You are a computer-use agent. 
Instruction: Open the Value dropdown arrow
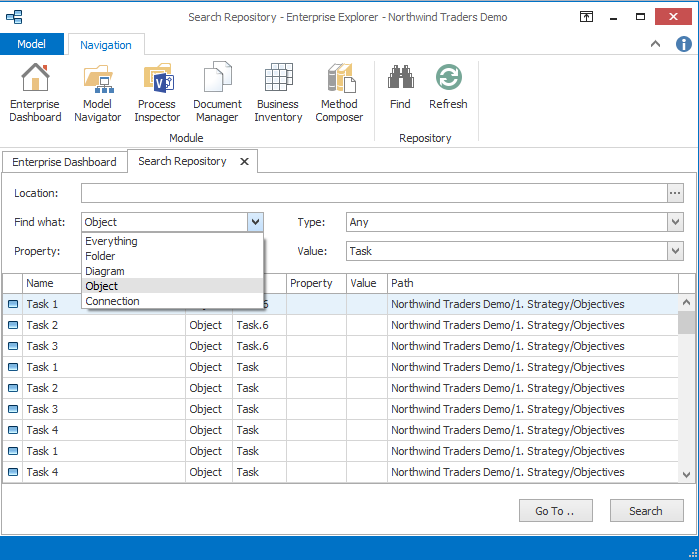point(675,251)
